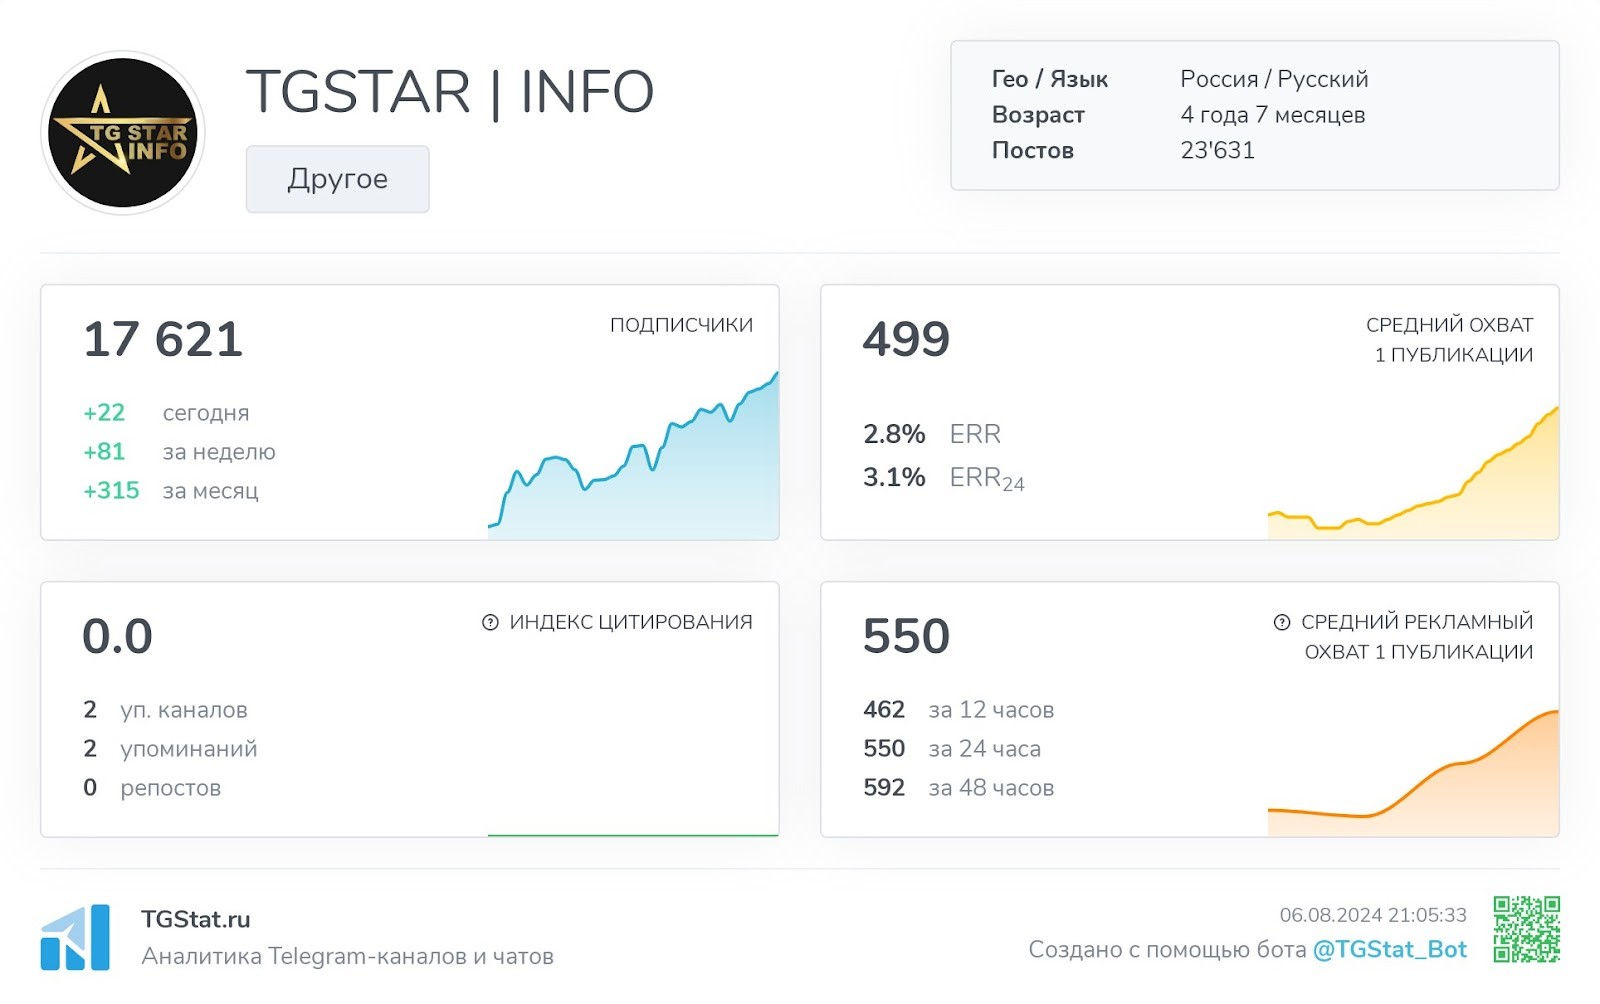Click the help icon beside ИНДЕКС ЦИТИРОВАНИЯ
The height and width of the screenshot is (1004, 1600).
pyautogui.click(x=490, y=622)
